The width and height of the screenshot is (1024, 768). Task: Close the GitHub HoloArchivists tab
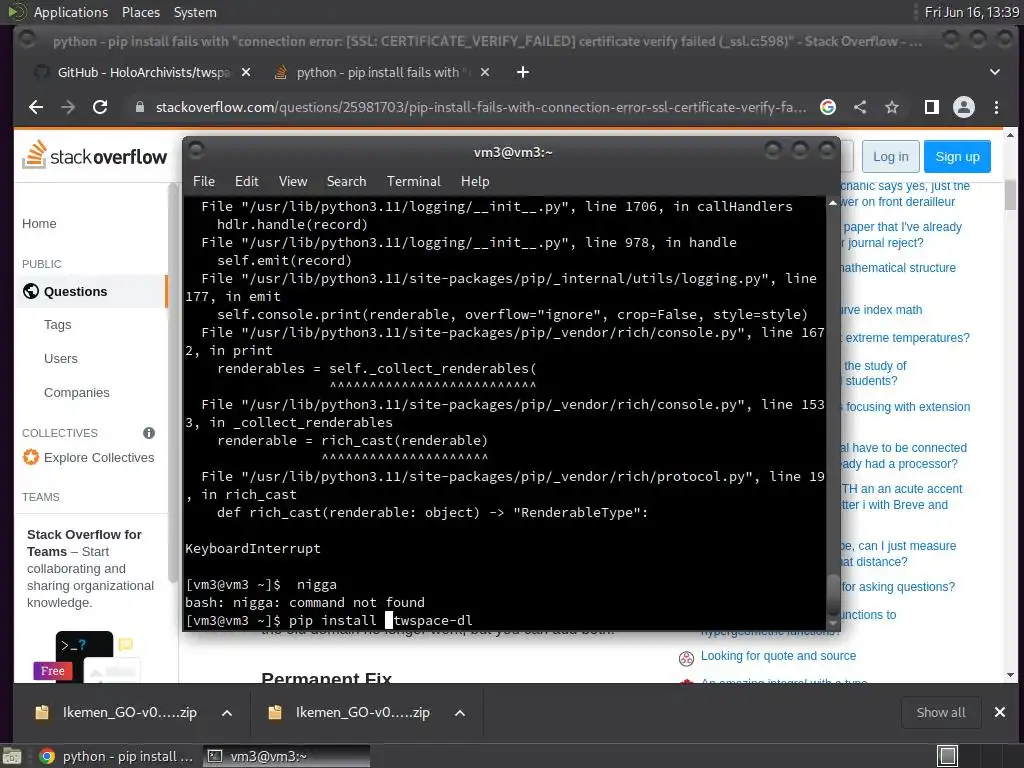[246, 72]
